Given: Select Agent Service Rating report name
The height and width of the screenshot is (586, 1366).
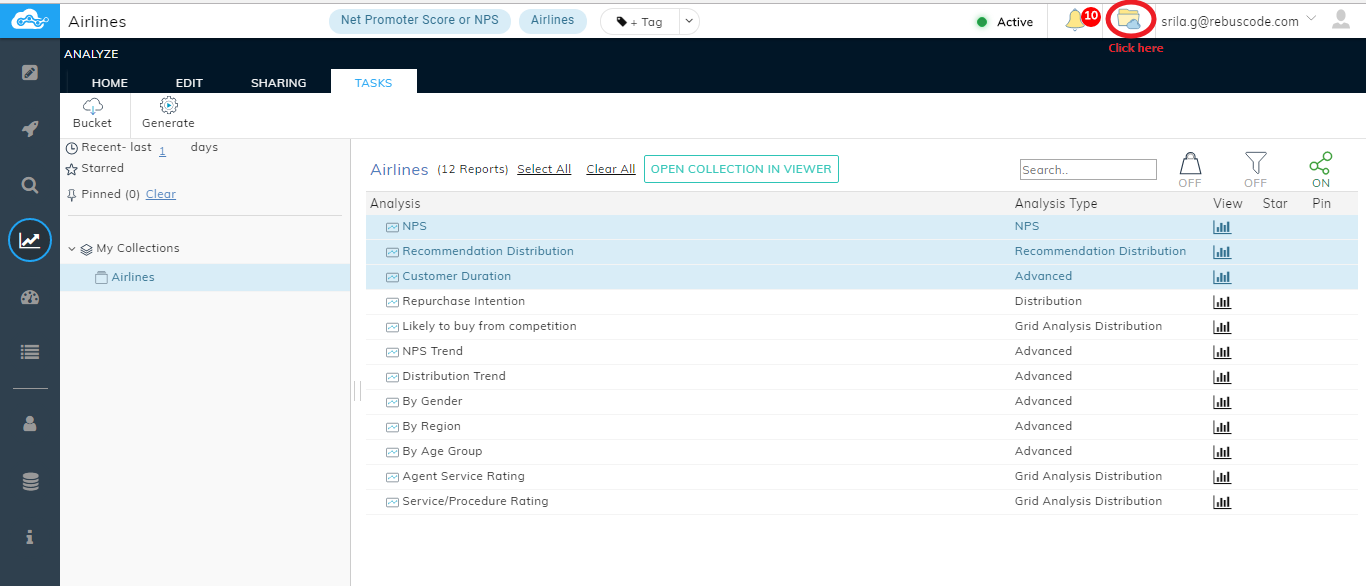Looking at the screenshot, I should click(464, 476).
